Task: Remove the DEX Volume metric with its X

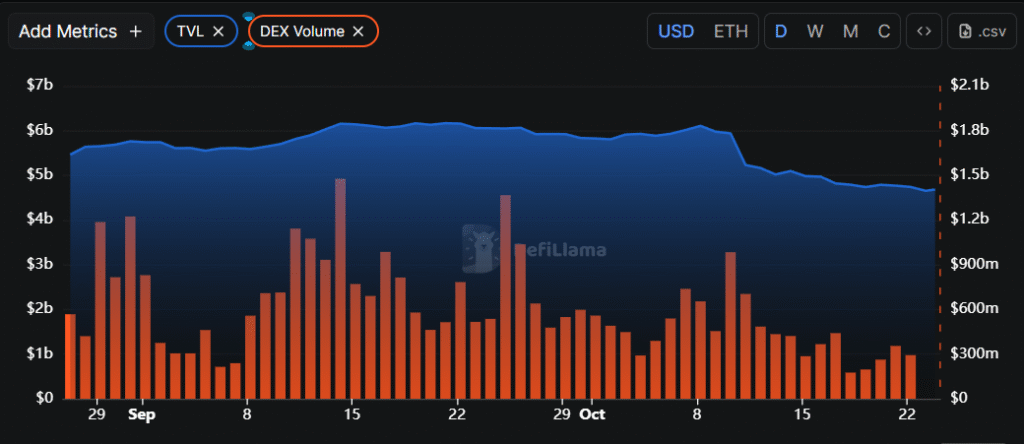Action: [358, 31]
